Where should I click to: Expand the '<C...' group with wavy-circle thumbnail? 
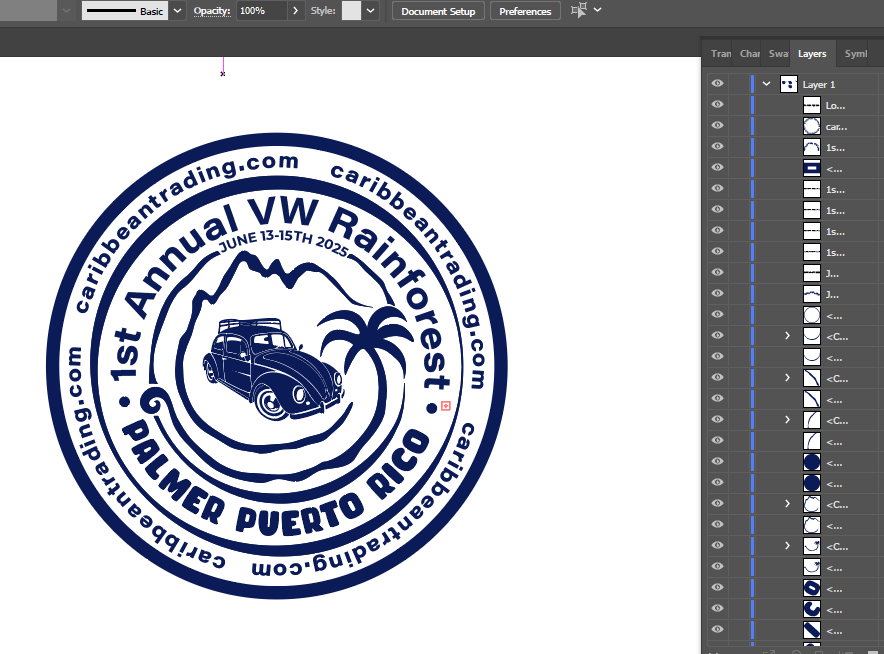click(788, 504)
